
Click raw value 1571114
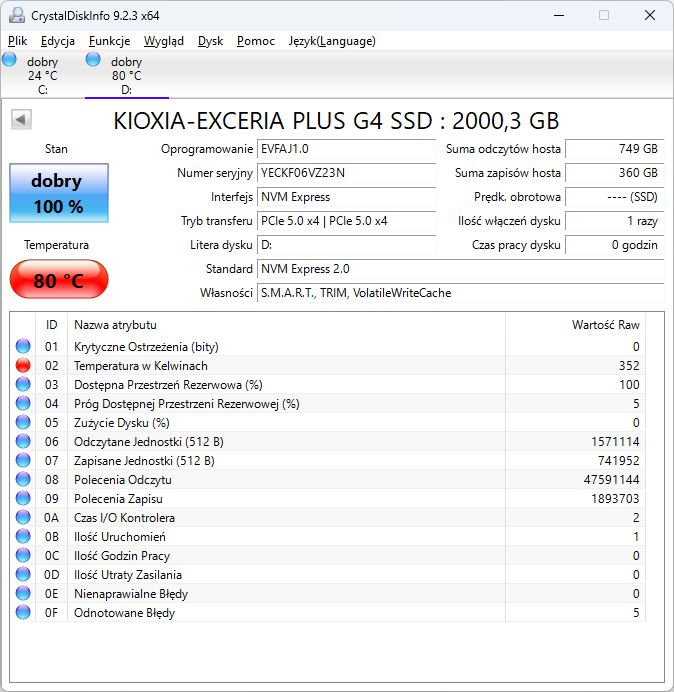coord(615,442)
